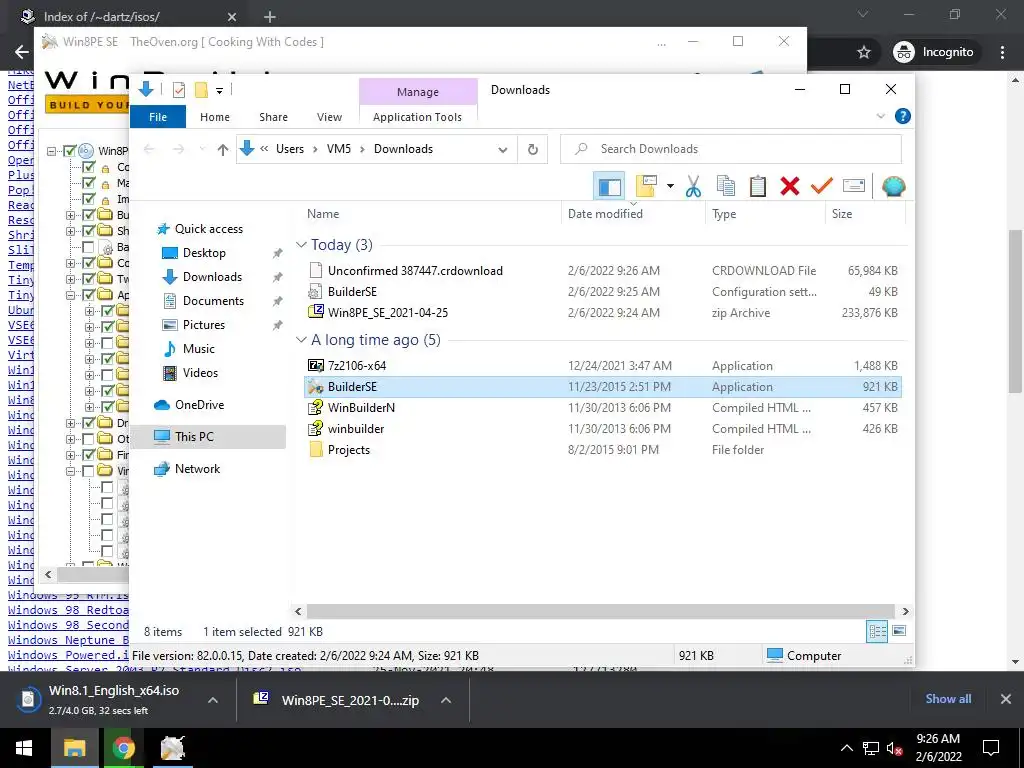Open options arrow for Win8PE_SE zip download
The height and width of the screenshot is (768, 1024).
[x=446, y=700]
